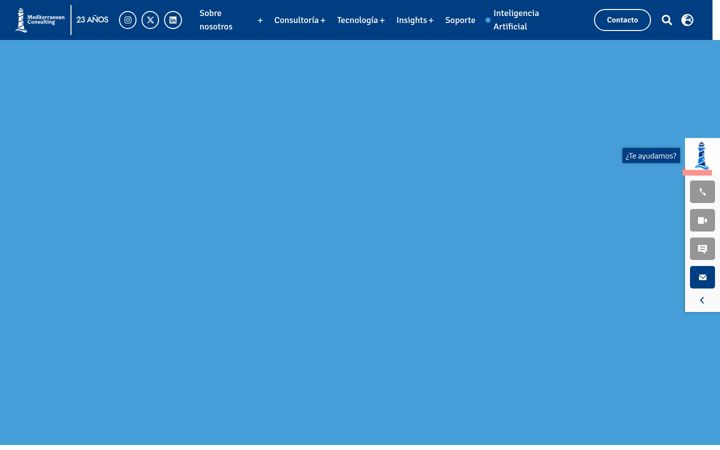Click the ¿Te ayudamos? tooltip label
The width and height of the screenshot is (720, 450).
pos(651,156)
